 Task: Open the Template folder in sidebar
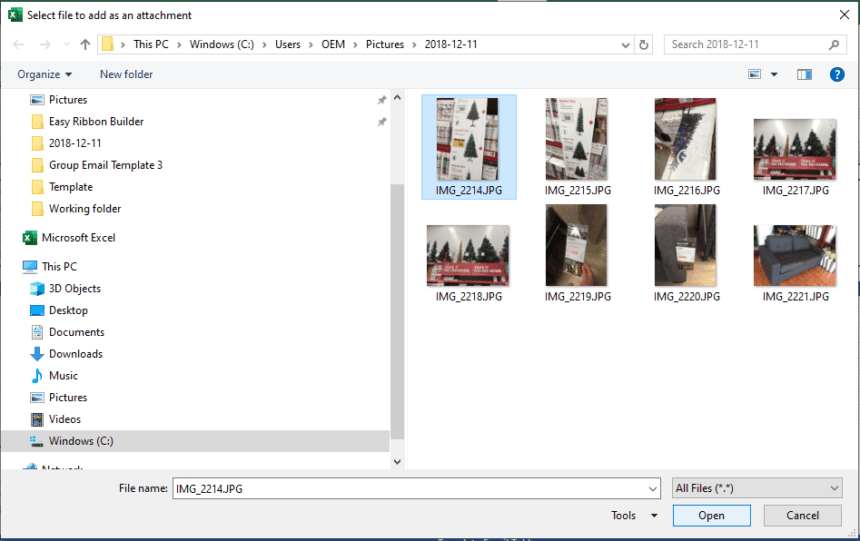[x=70, y=187]
